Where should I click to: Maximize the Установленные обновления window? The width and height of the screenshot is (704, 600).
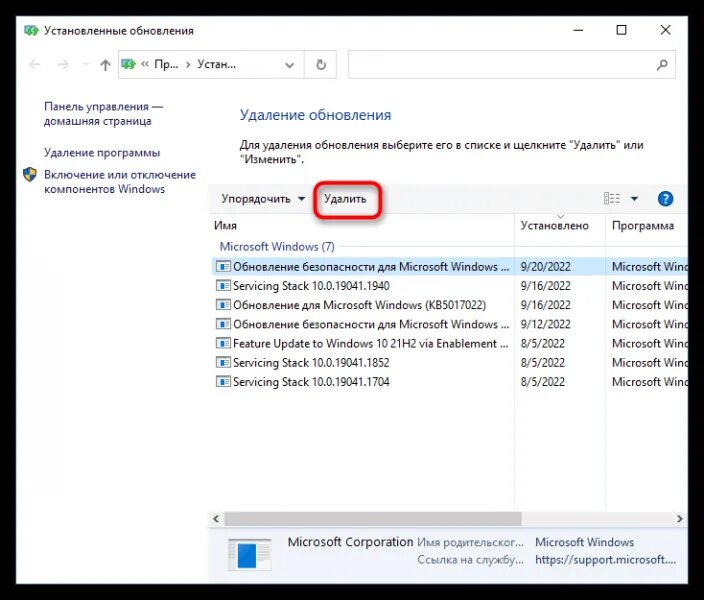pyautogui.click(x=621, y=30)
